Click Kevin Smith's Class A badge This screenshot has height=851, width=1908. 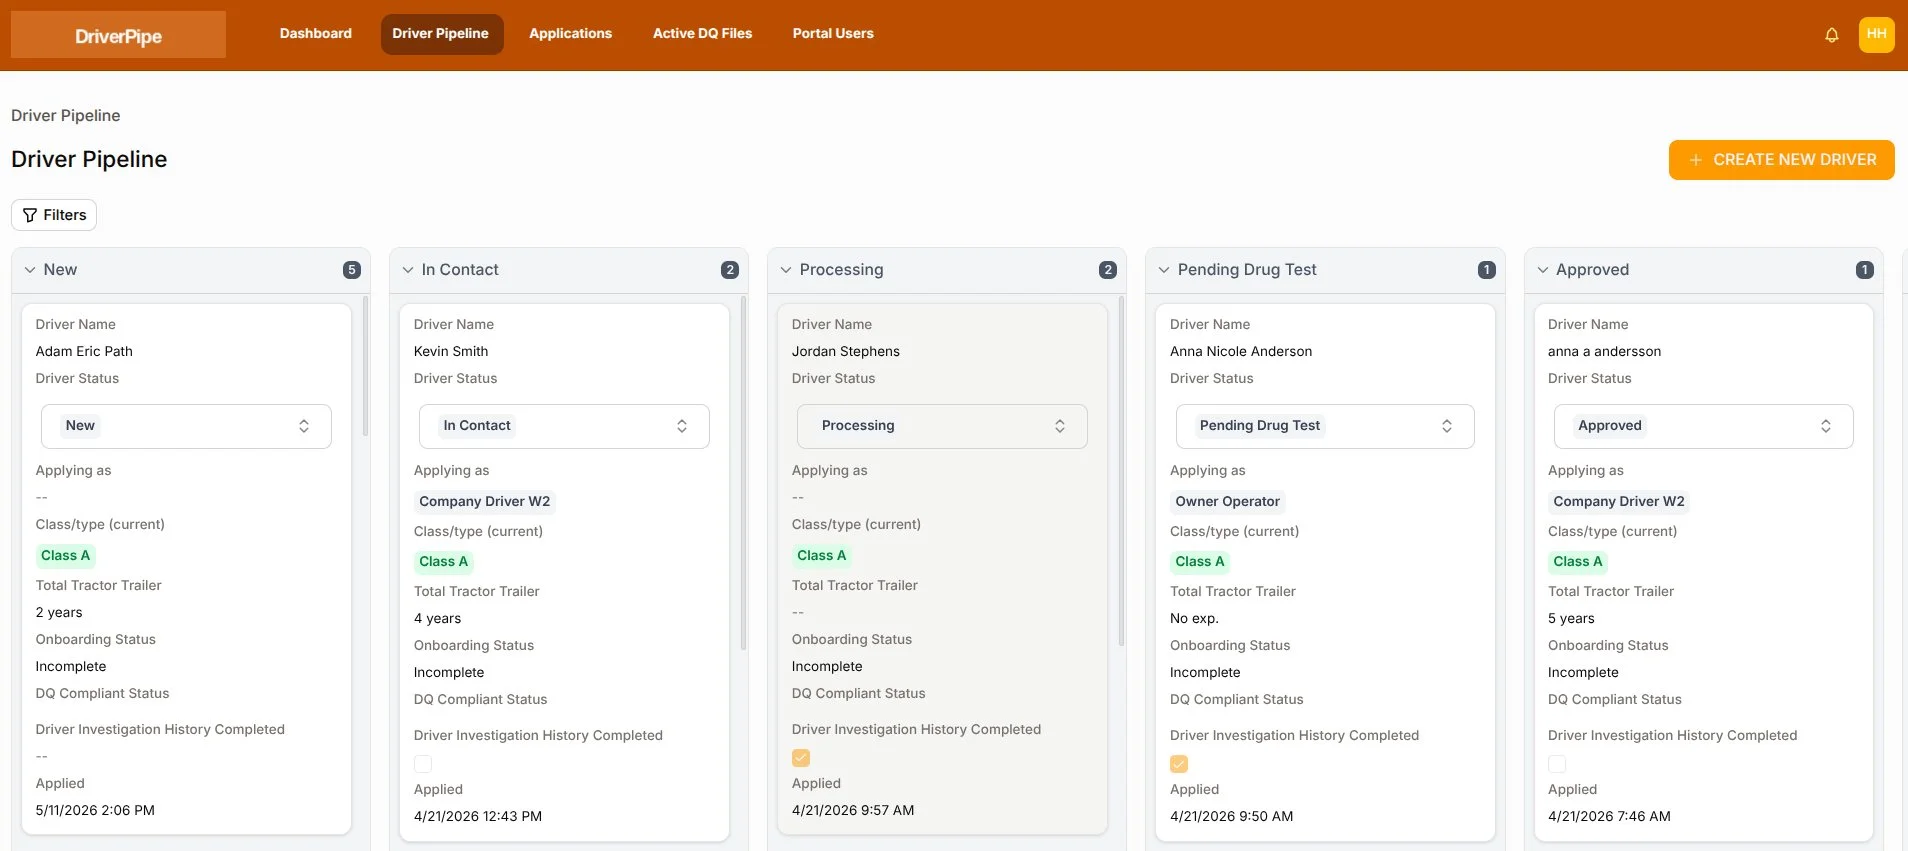444,562
